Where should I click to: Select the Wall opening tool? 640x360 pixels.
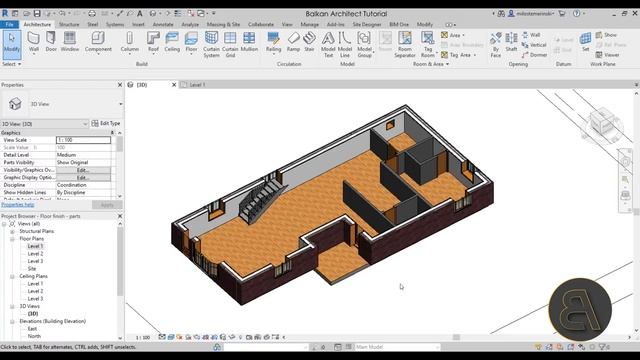point(531,35)
